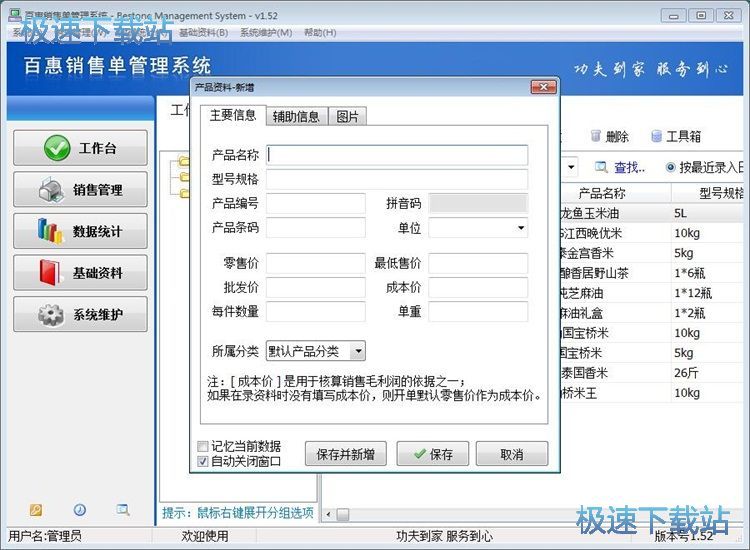The height and width of the screenshot is (550, 750).
Task: Click the 批发价 input field
Action: pyautogui.click(x=316, y=287)
